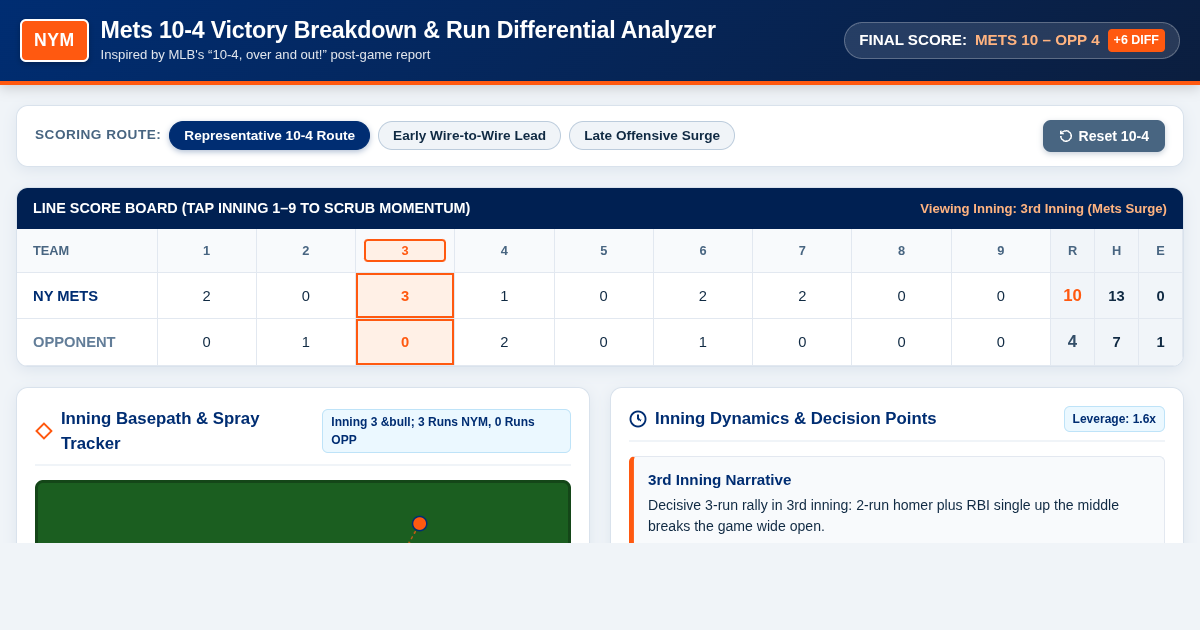Click the clock icon beside Inning Dynamics
Viewport: 1200px width, 630px height.
pyautogui.click(x=638, y=419)
